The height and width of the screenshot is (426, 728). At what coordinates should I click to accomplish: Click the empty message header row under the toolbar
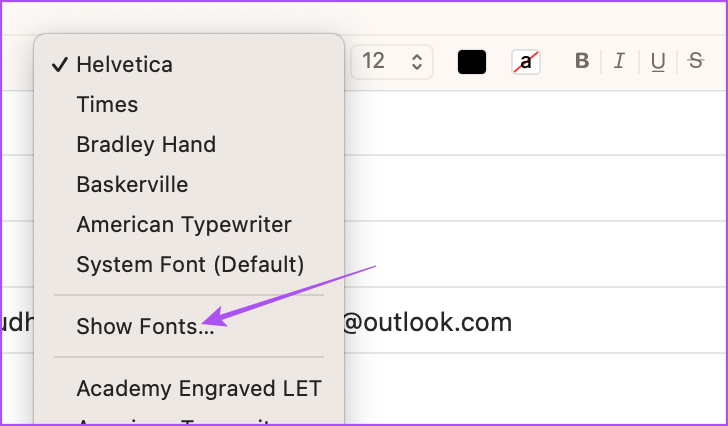534,123
